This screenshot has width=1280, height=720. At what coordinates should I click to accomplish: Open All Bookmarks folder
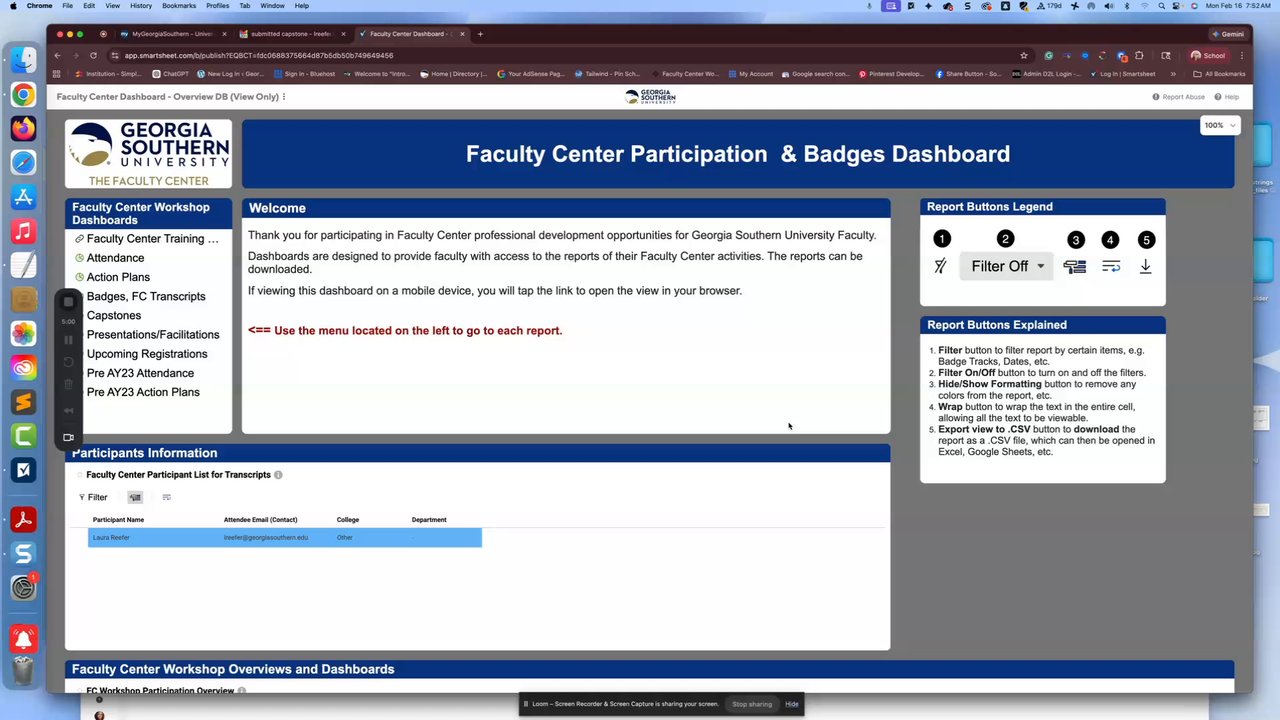pos(1219,74)
